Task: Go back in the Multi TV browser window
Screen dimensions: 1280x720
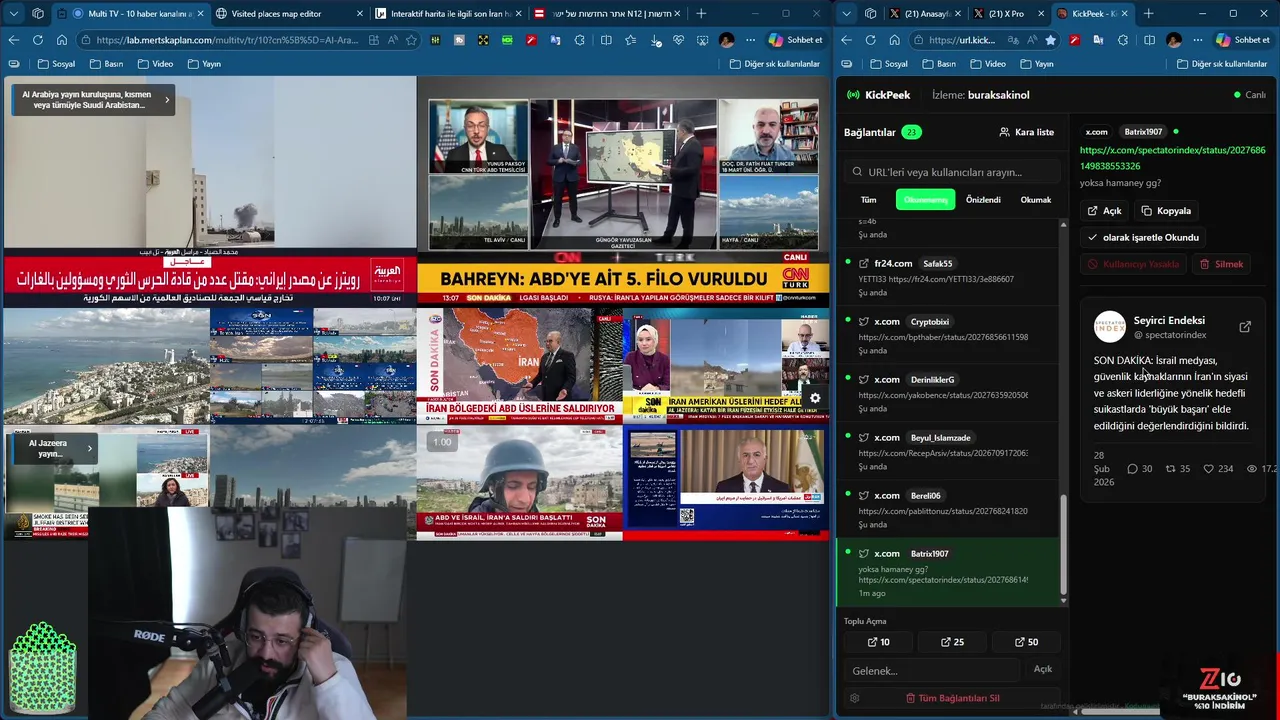Action: [14, 40]
